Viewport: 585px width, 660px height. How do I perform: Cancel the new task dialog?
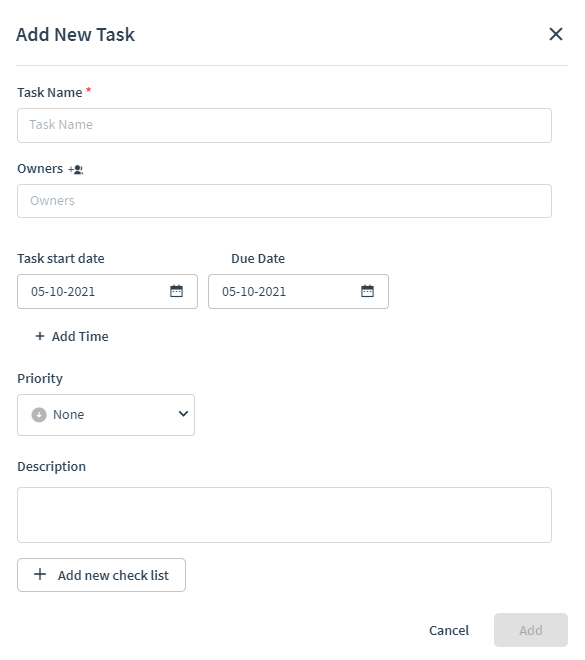click(449, 630)
